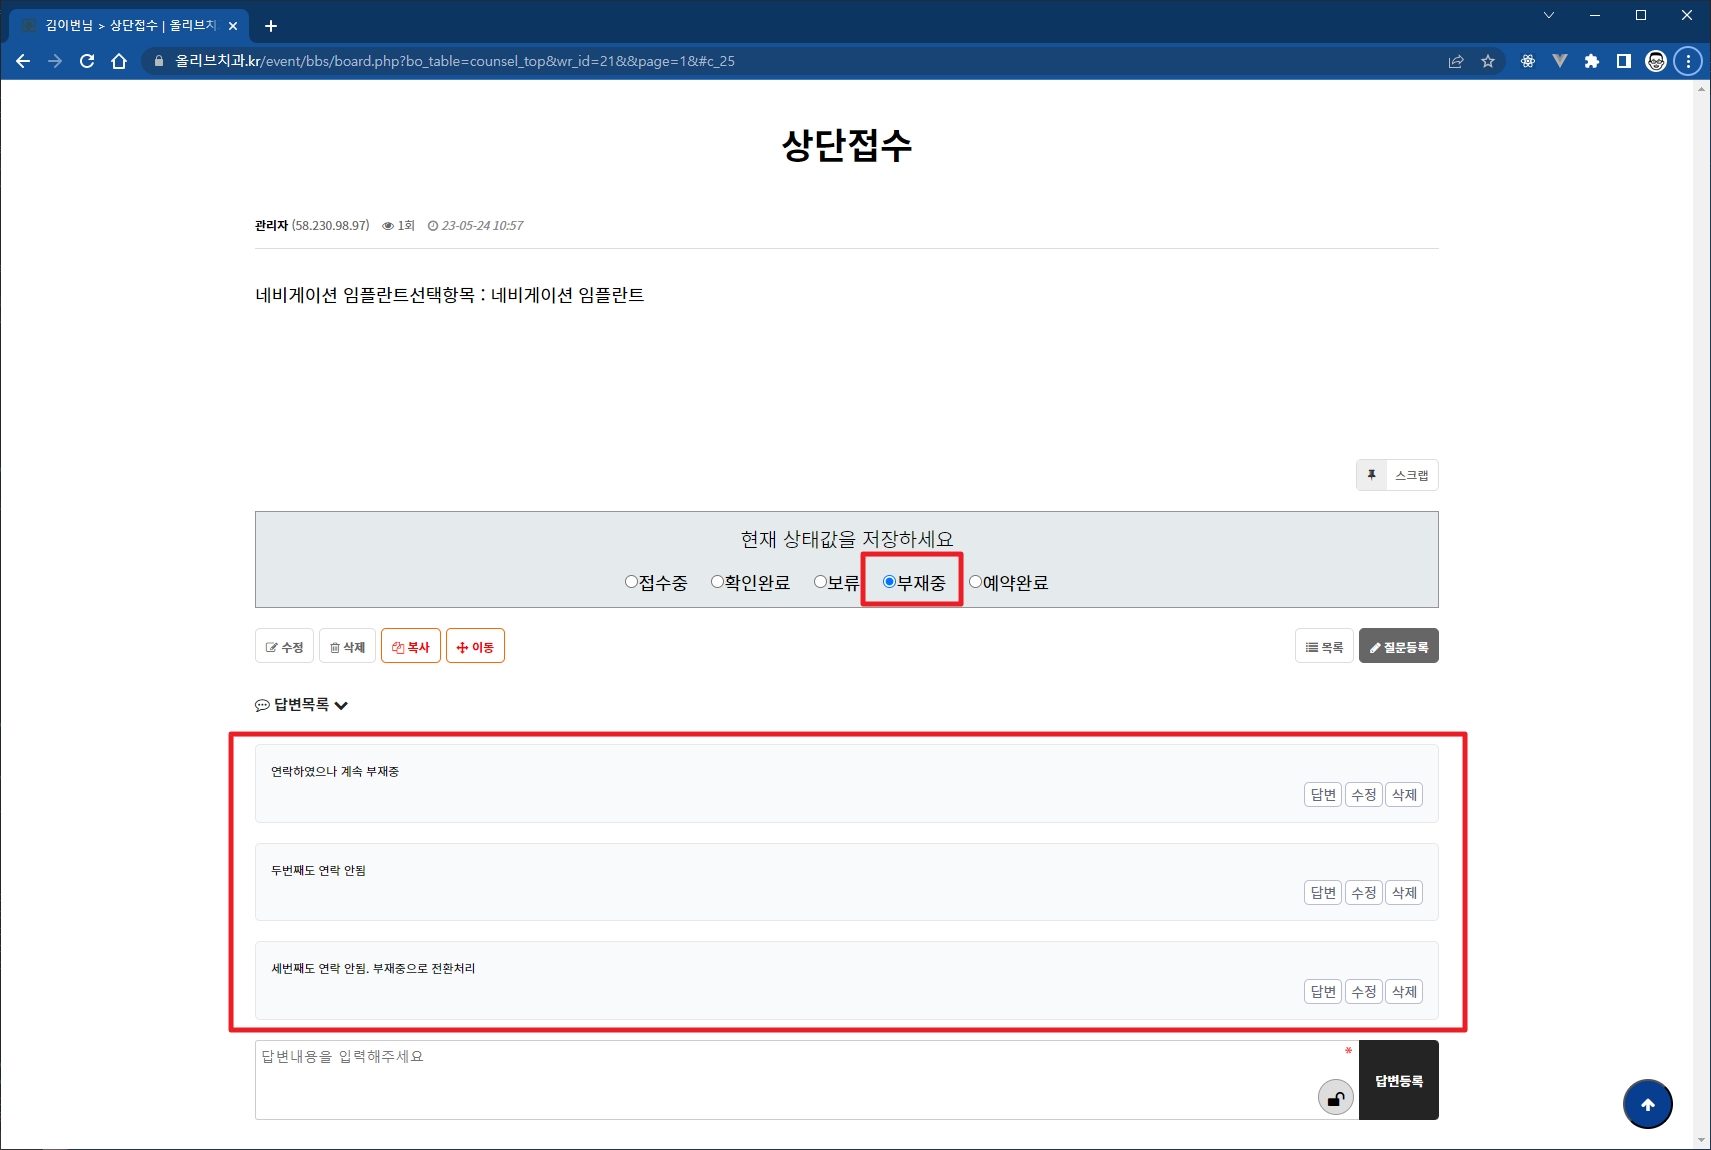Image resolution: width=1711 pixels, height=1150 pixels.
Task: Open Chrome's three-dot menu
Action: 1688,61
